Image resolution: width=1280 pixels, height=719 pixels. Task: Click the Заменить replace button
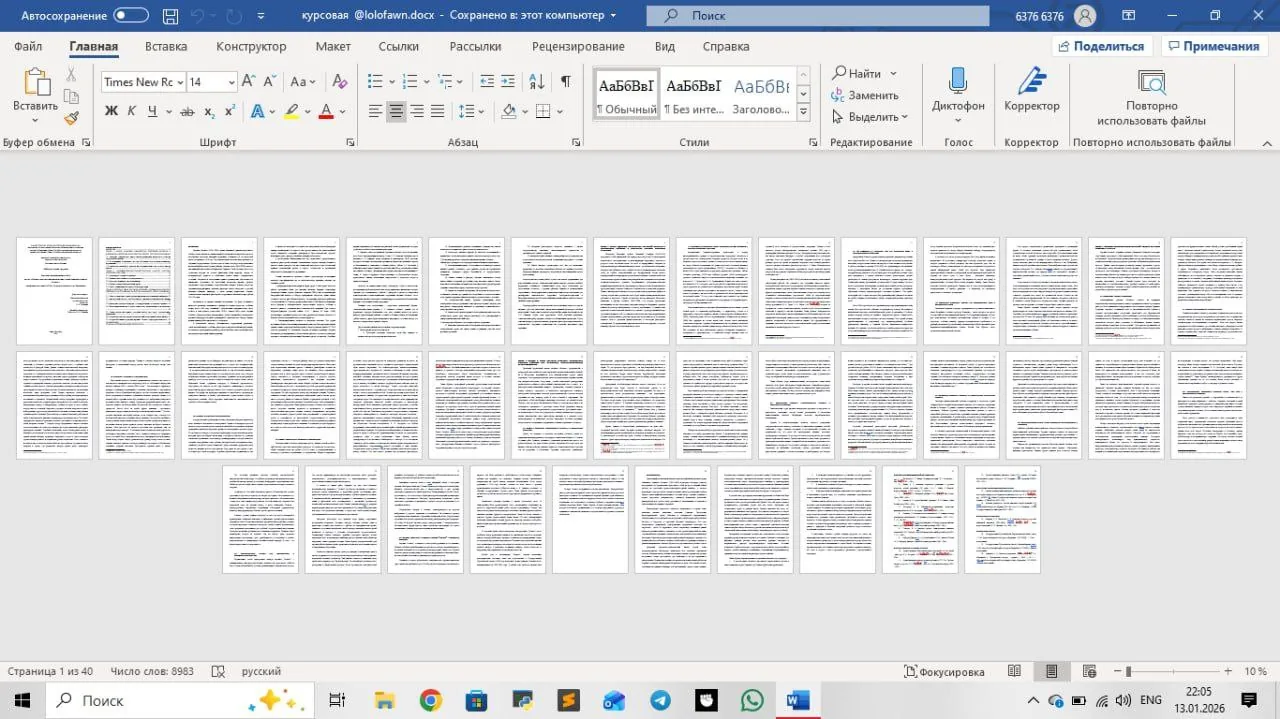tap(865, 95)
